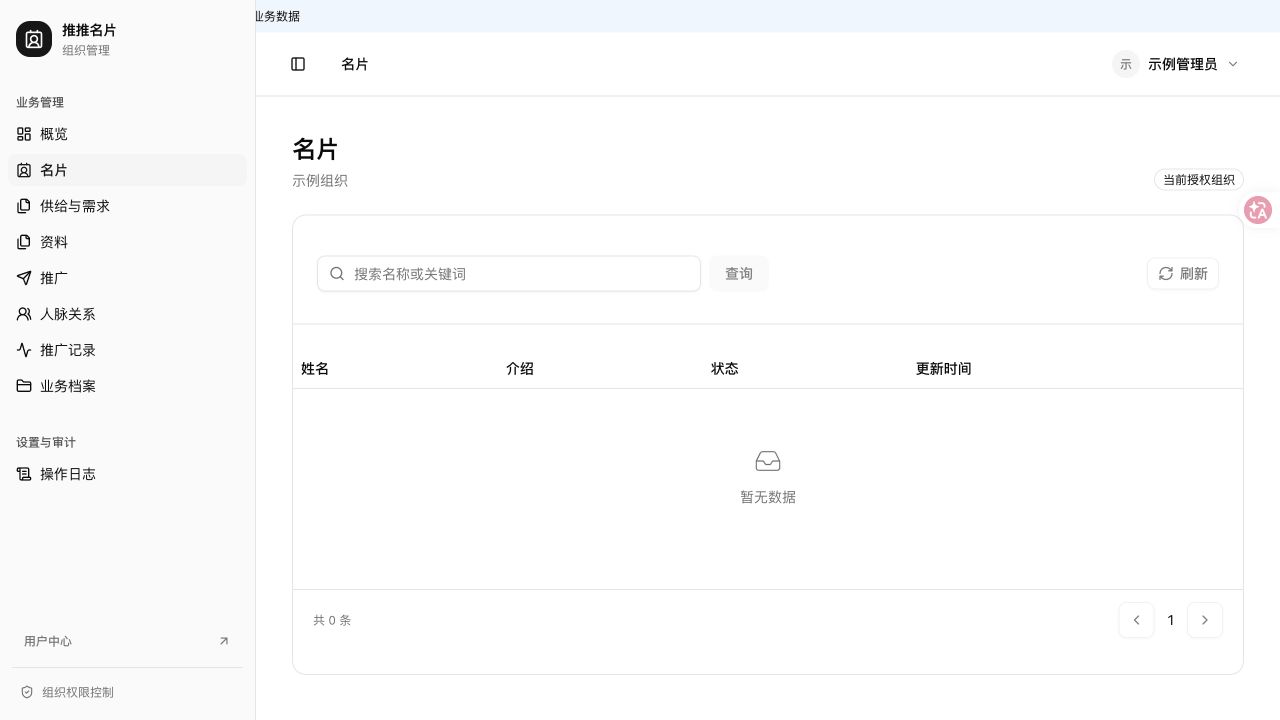The width and height of the screenshot is (1280, 720).
Task: Select 供给与需求 in the sidebar
Action: 127,206
